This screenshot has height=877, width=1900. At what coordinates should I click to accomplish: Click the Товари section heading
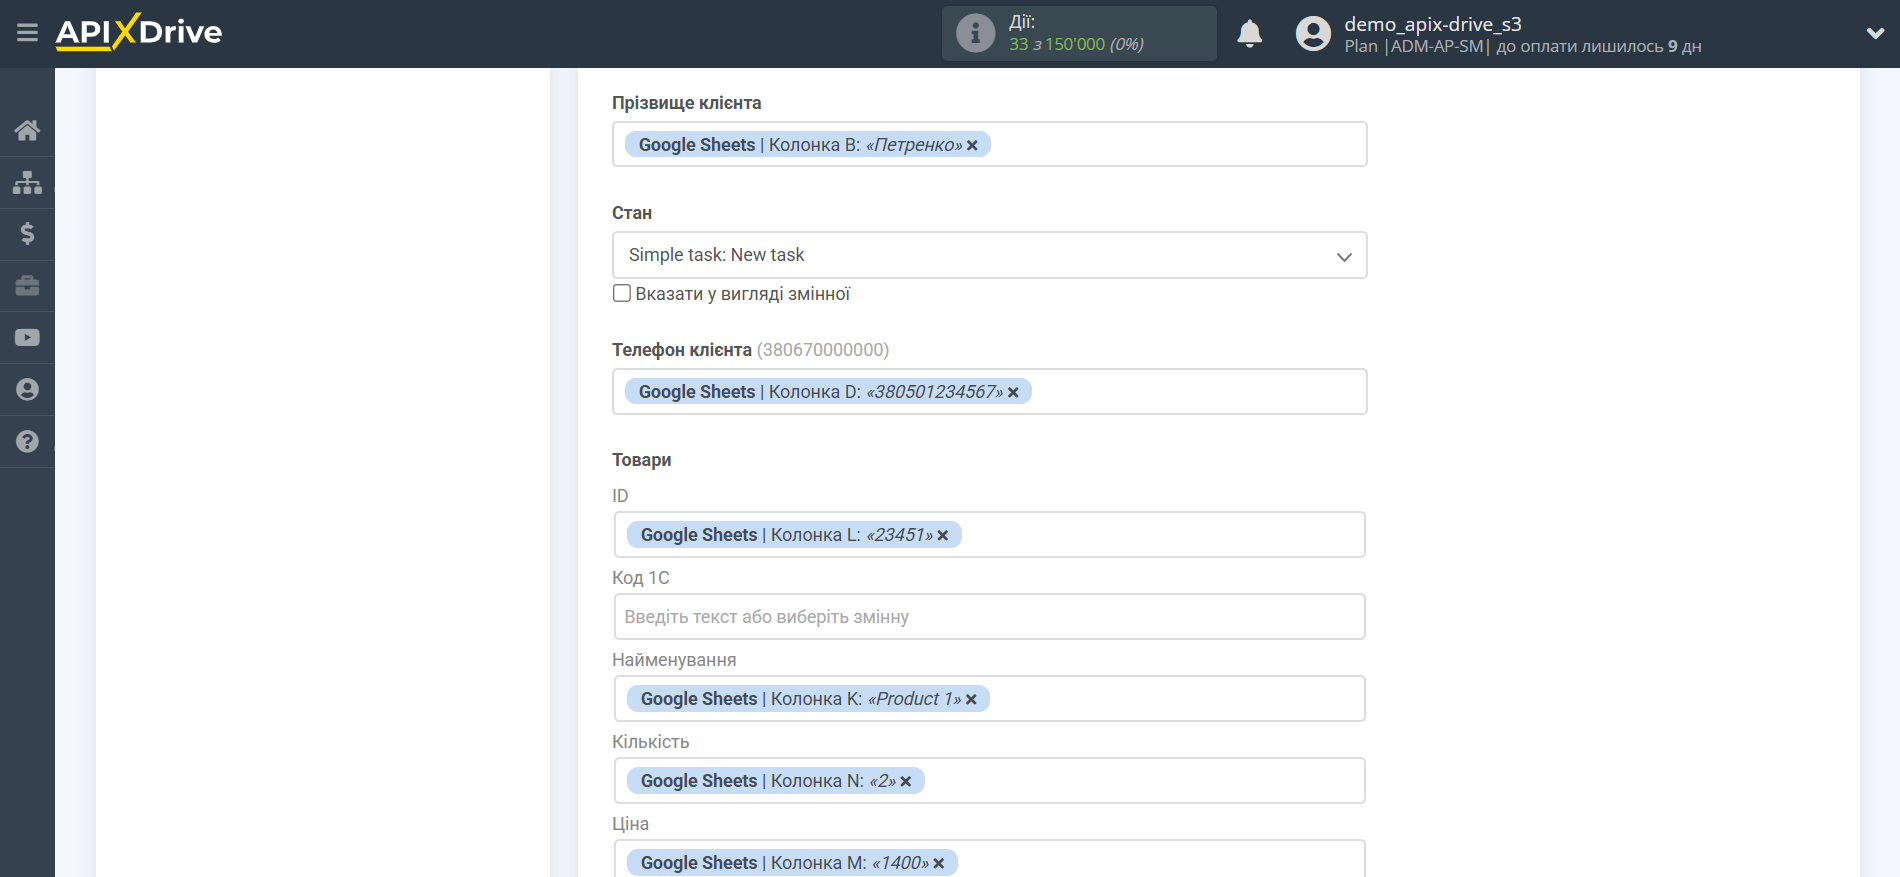coord(641,460)
